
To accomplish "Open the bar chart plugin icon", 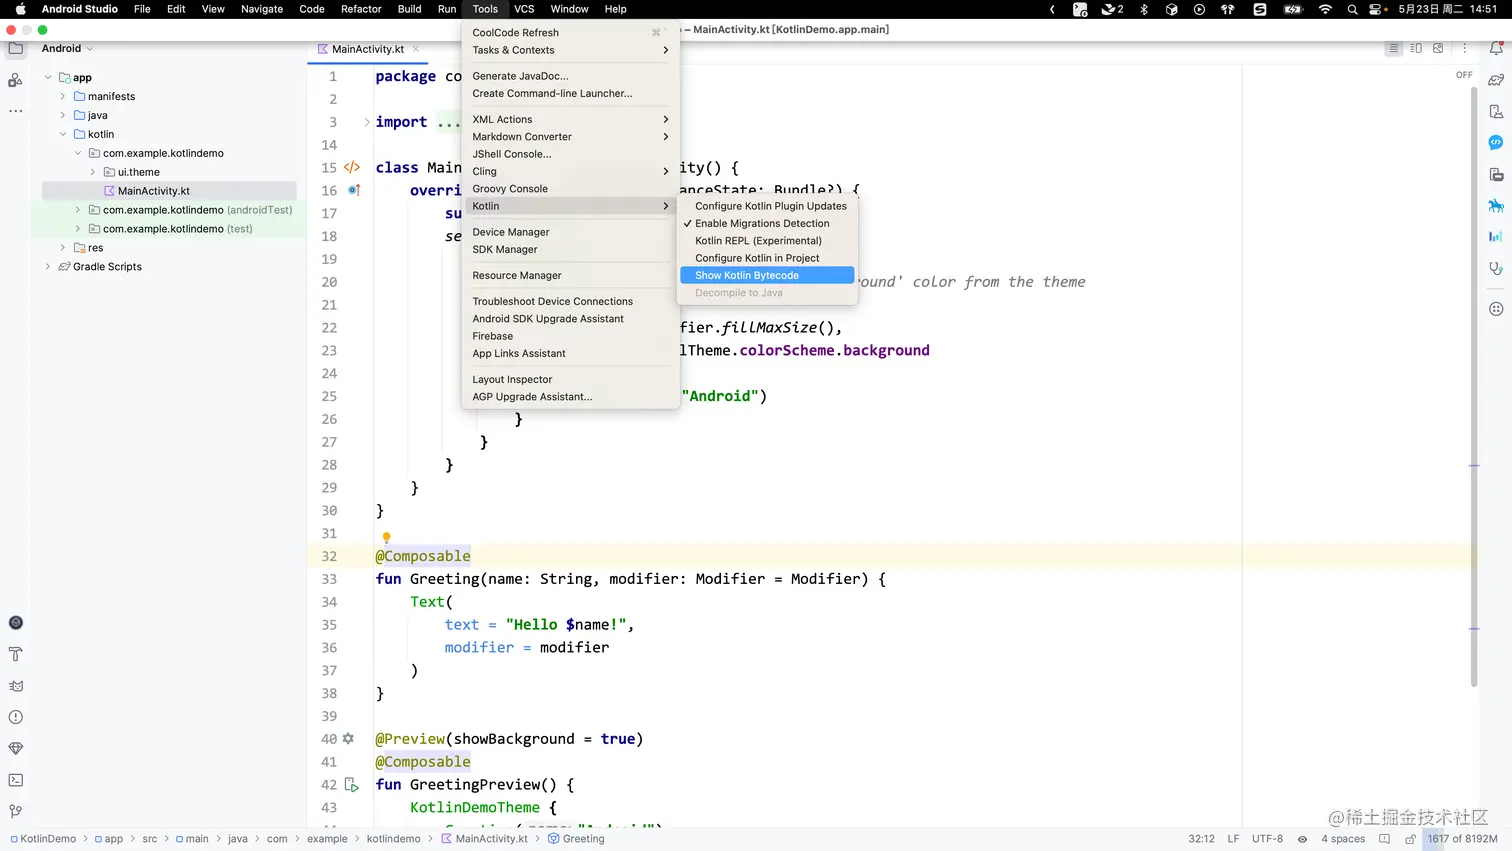I will point(1496,237).
